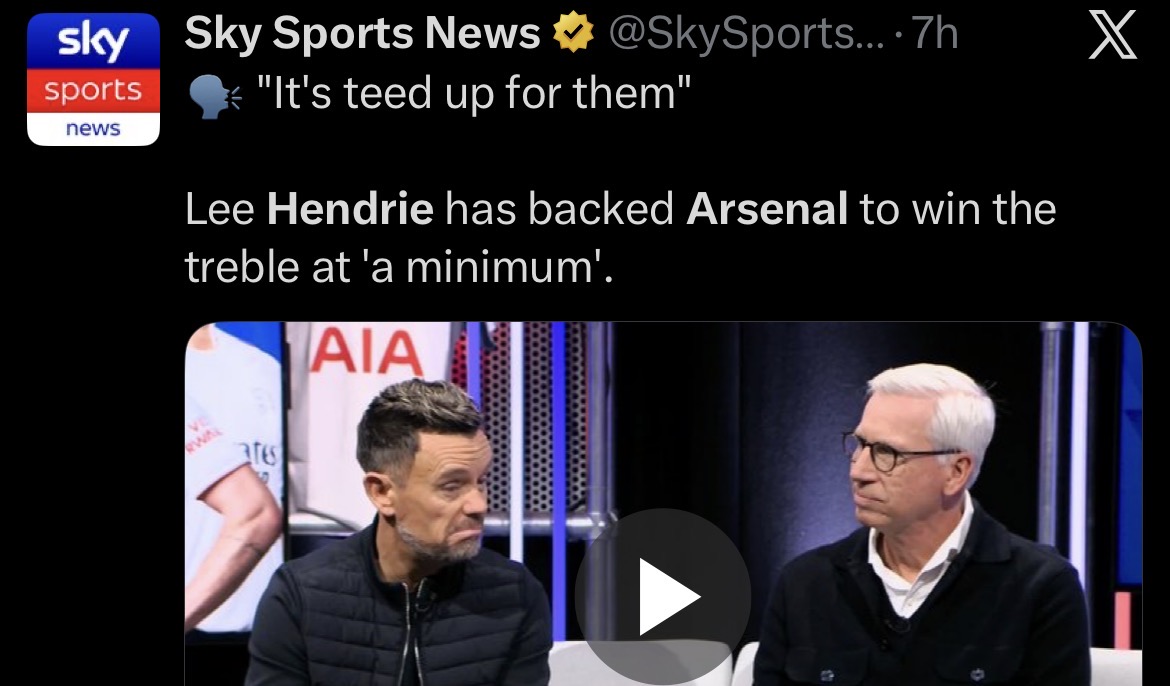The image size is (1170, 686).
Task: Play the embedded video
Action: pos(663,596)
